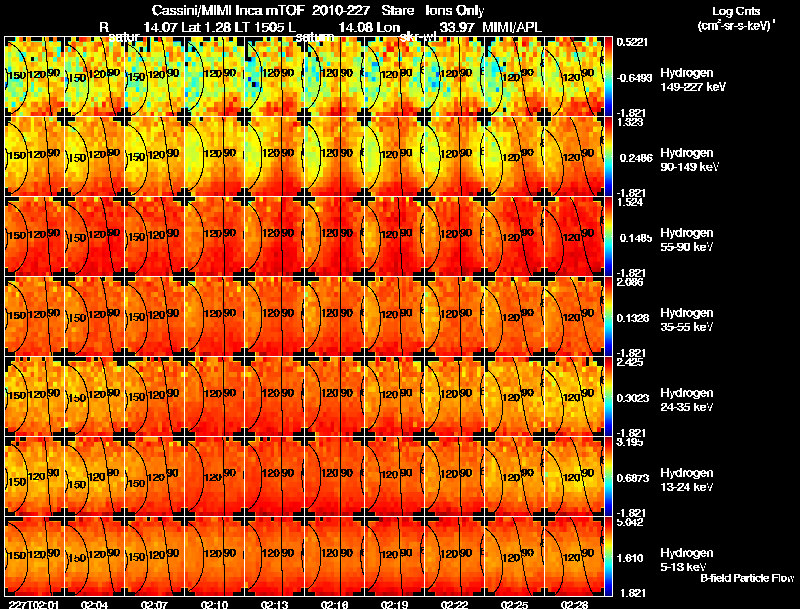Click the 1.610 color scale value
Screen dimensions: 800x609
click(x=631, y=559)
